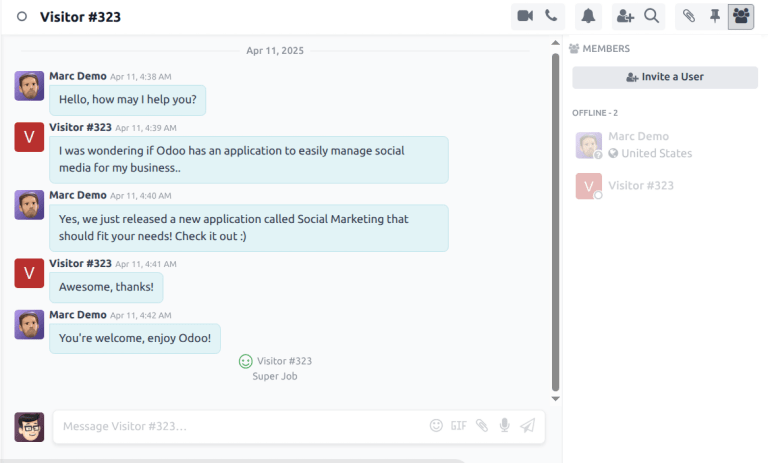
Task: Toggle the members list panel
Action: (741, 16)
